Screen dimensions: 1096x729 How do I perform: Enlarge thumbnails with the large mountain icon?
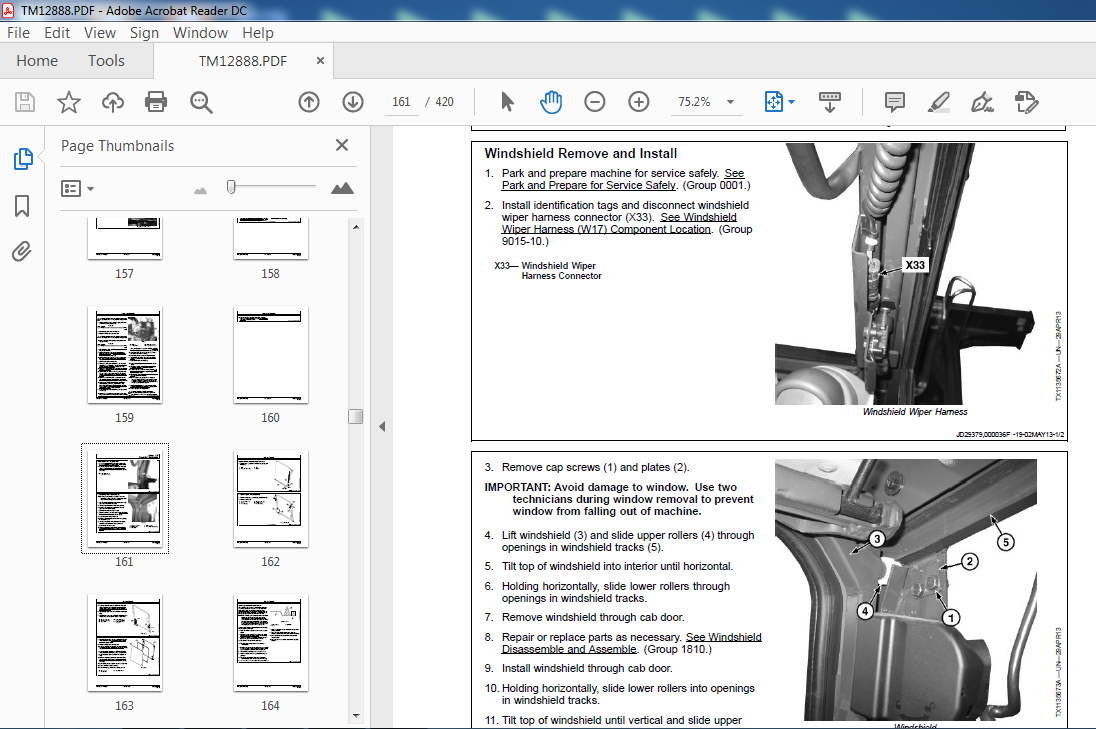click(342, 188)
